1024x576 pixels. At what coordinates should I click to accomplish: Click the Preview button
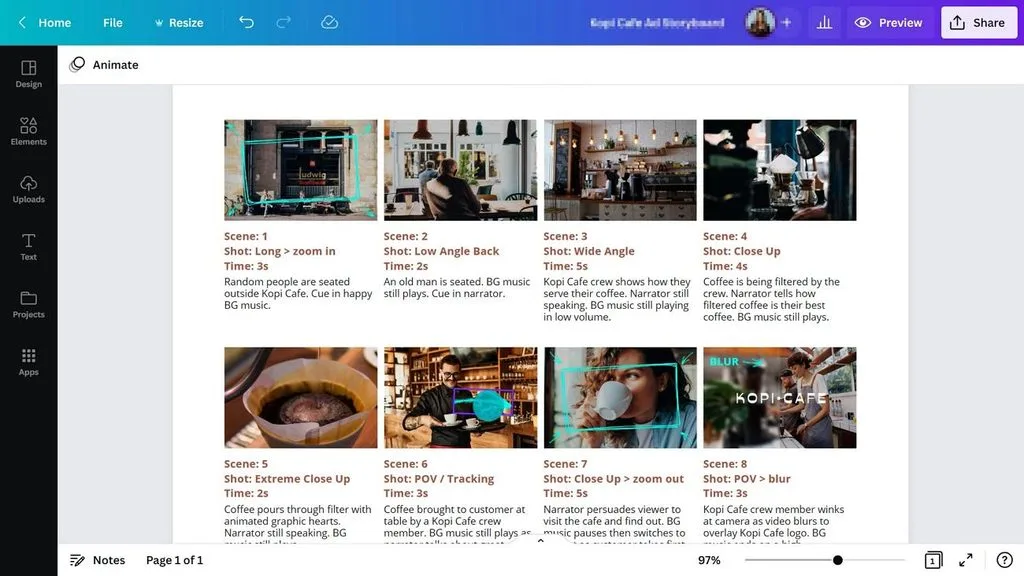point(888,23)
